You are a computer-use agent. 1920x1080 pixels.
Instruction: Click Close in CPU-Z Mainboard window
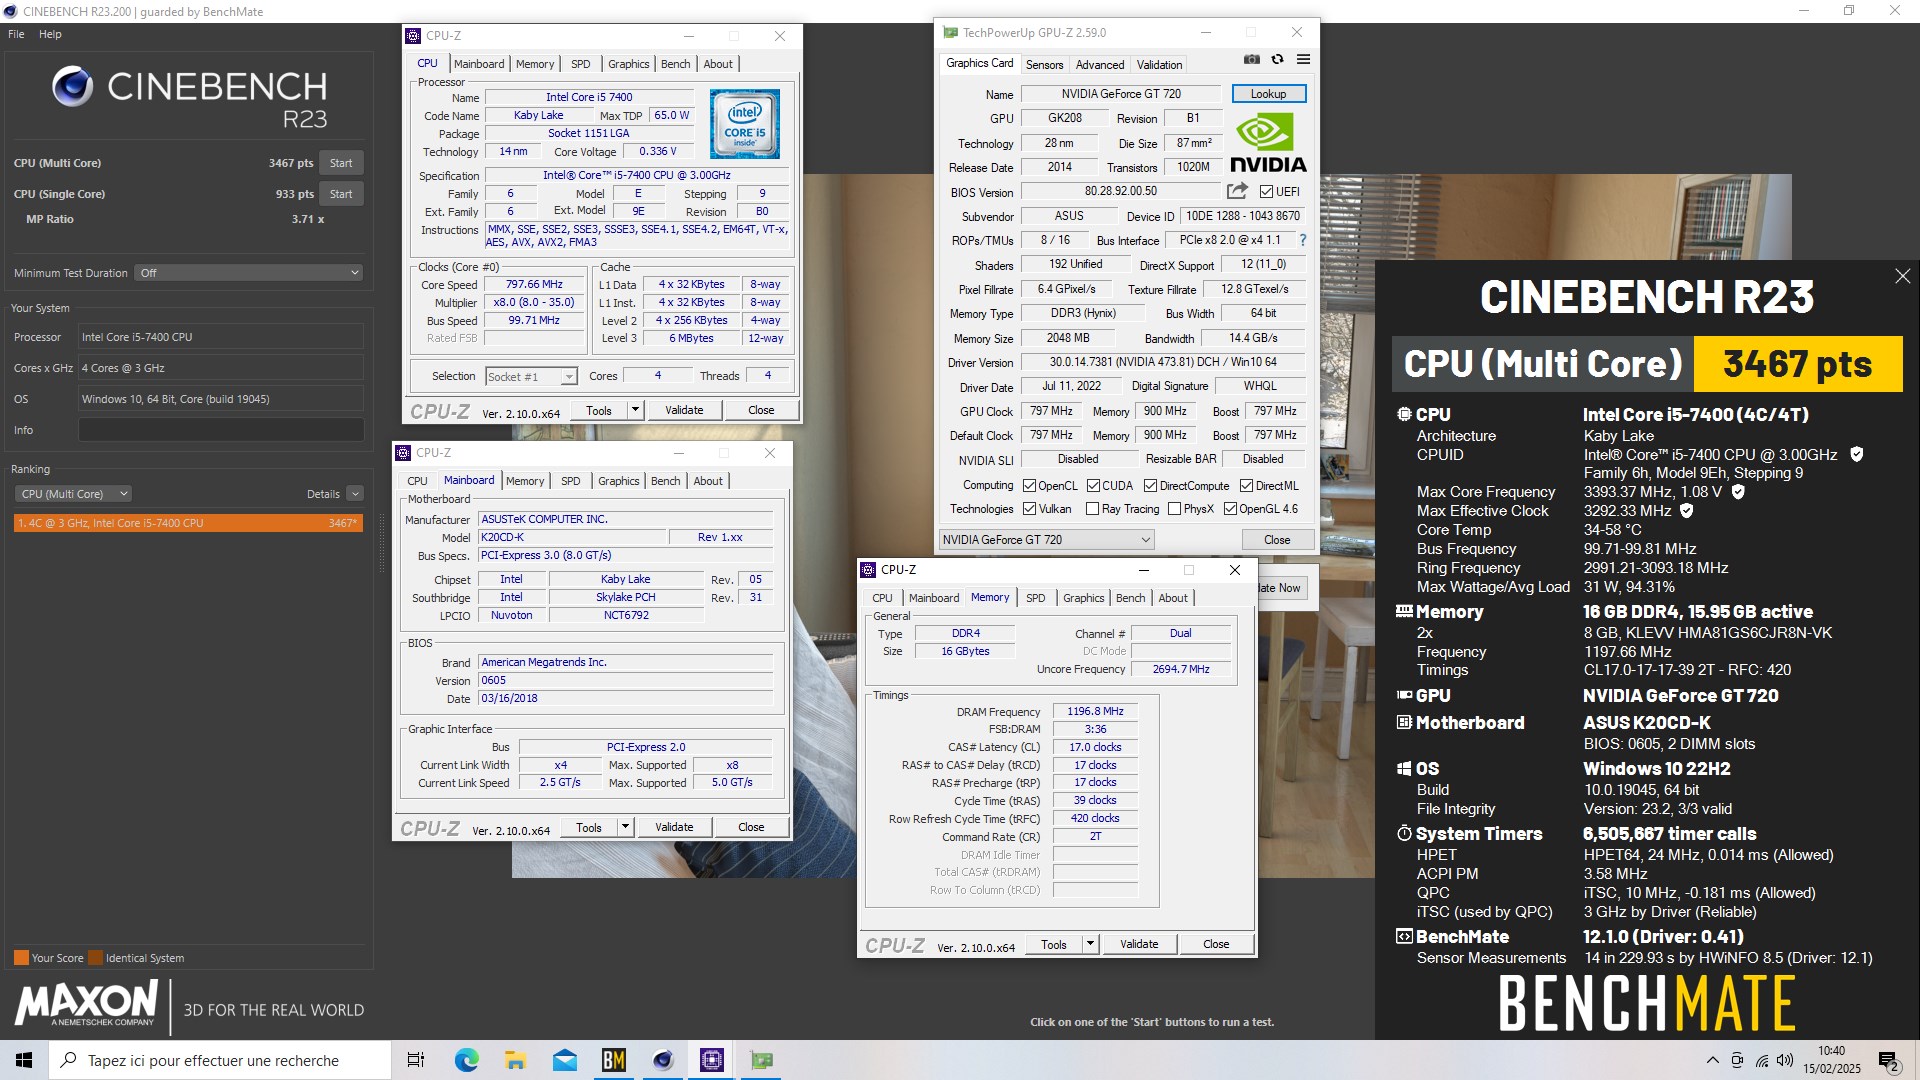pos(751,827)
